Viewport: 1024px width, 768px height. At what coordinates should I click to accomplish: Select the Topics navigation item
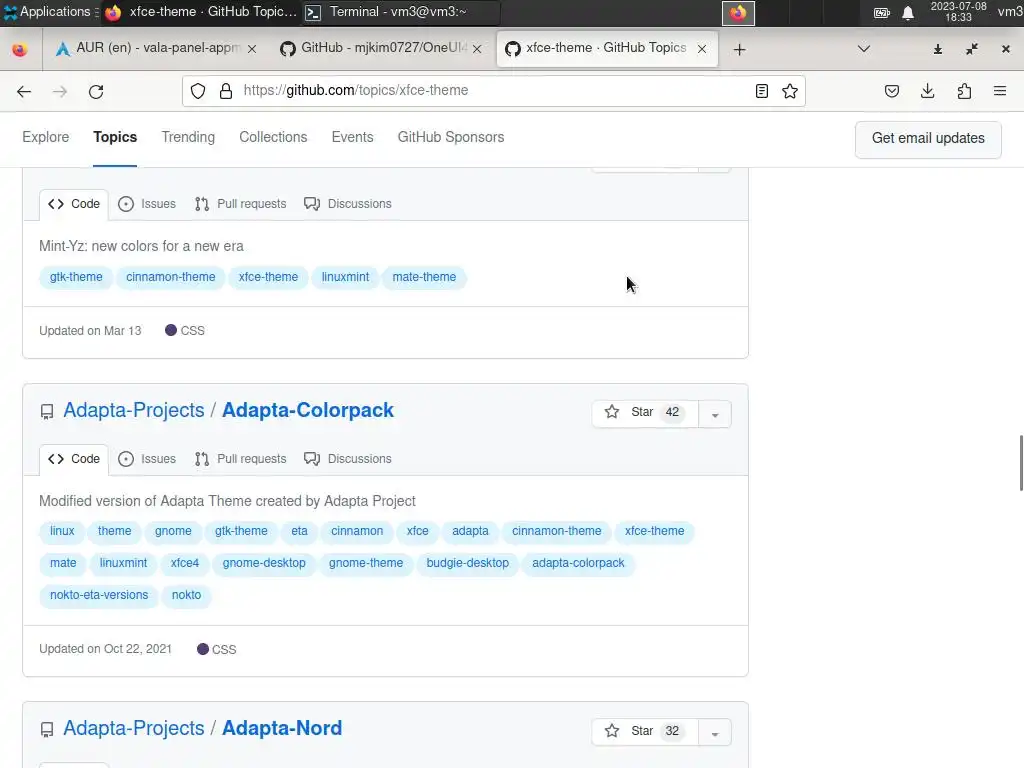[115, 137]
